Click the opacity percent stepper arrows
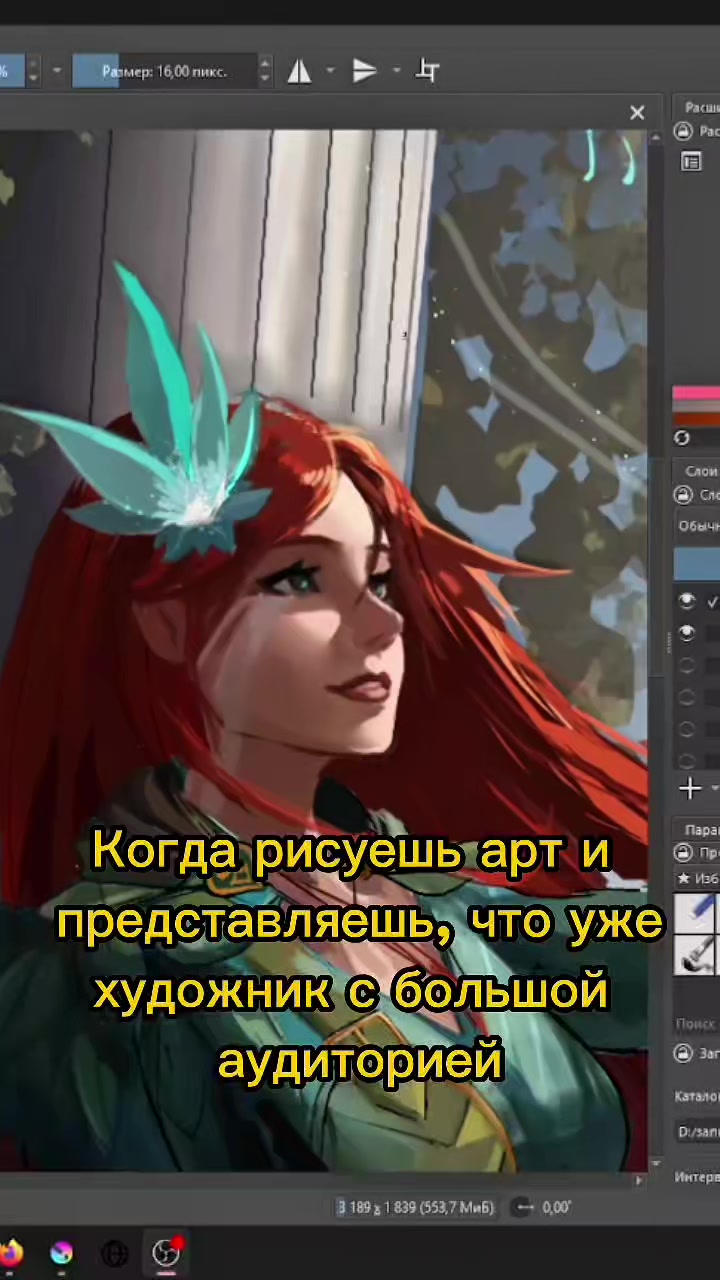 pyautogui.click(x=33, y=71)
